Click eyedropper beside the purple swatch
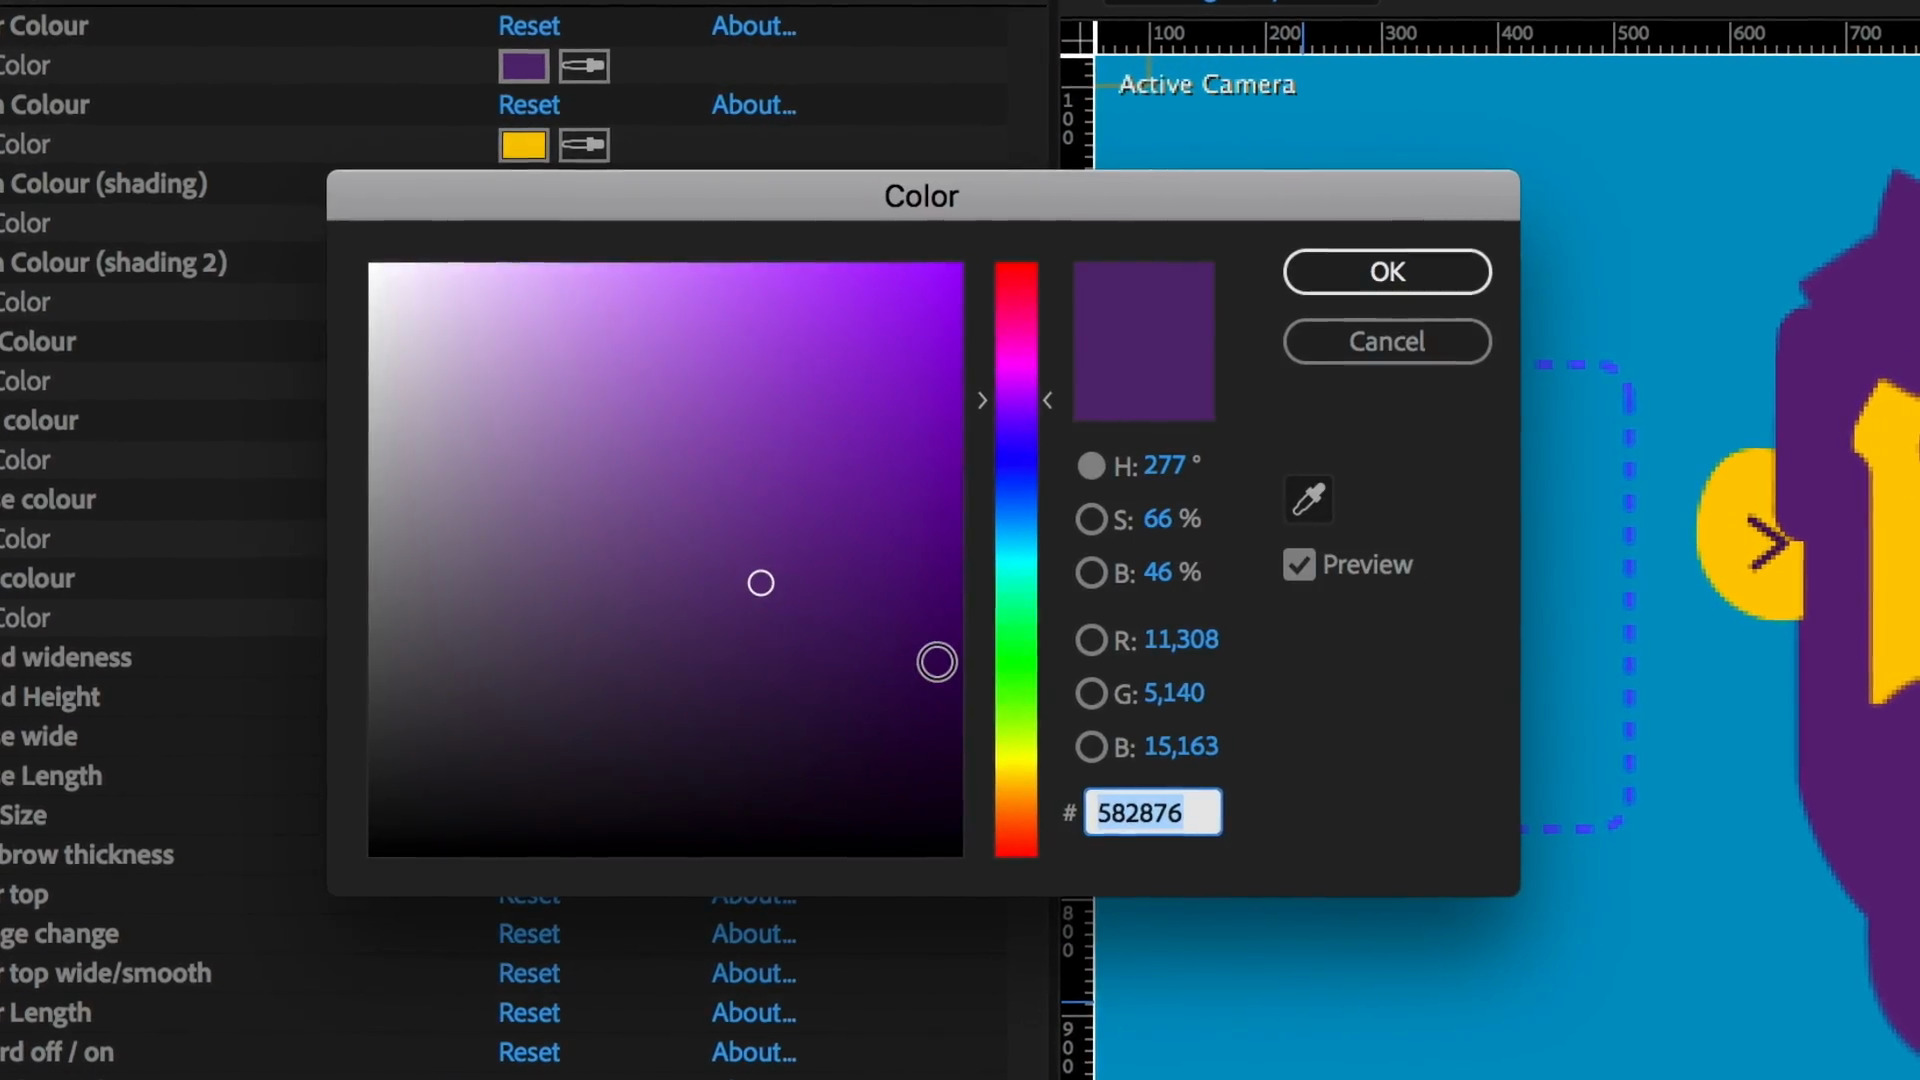The height and width of the screenshot is (1080, 1920). (584, 66)
